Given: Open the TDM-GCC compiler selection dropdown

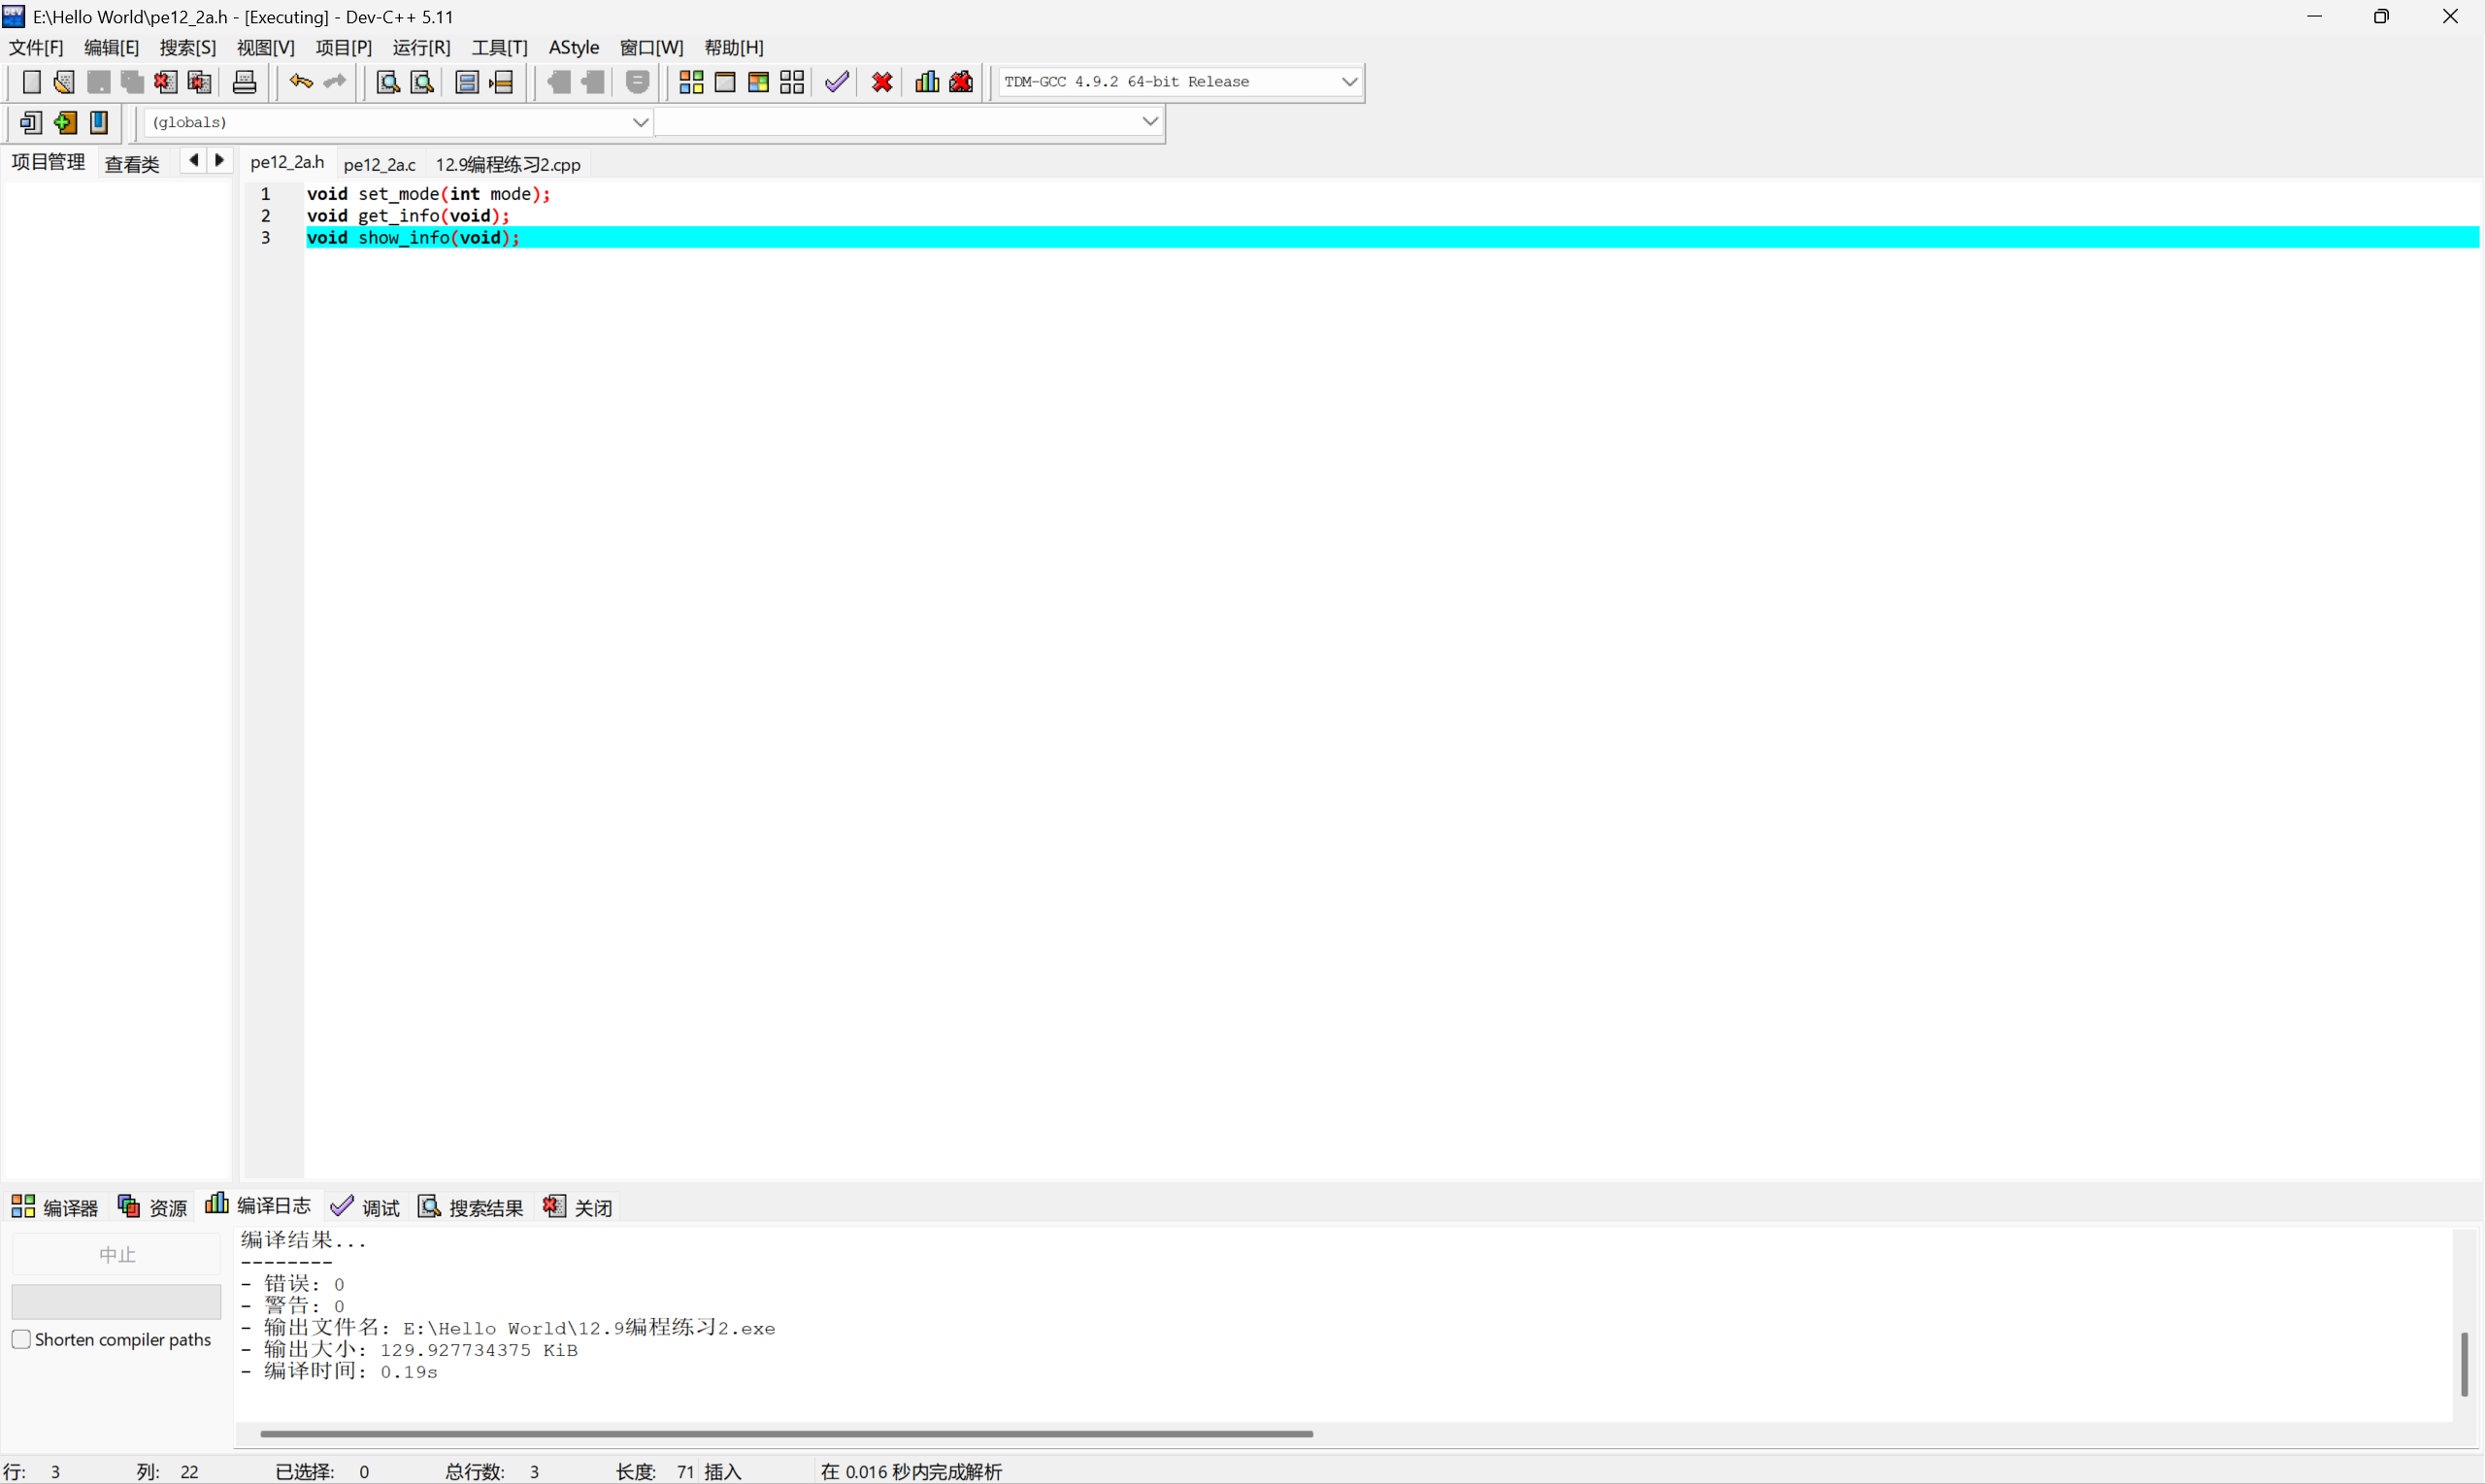Looking at the screenshot, I should pos(1349,82).
